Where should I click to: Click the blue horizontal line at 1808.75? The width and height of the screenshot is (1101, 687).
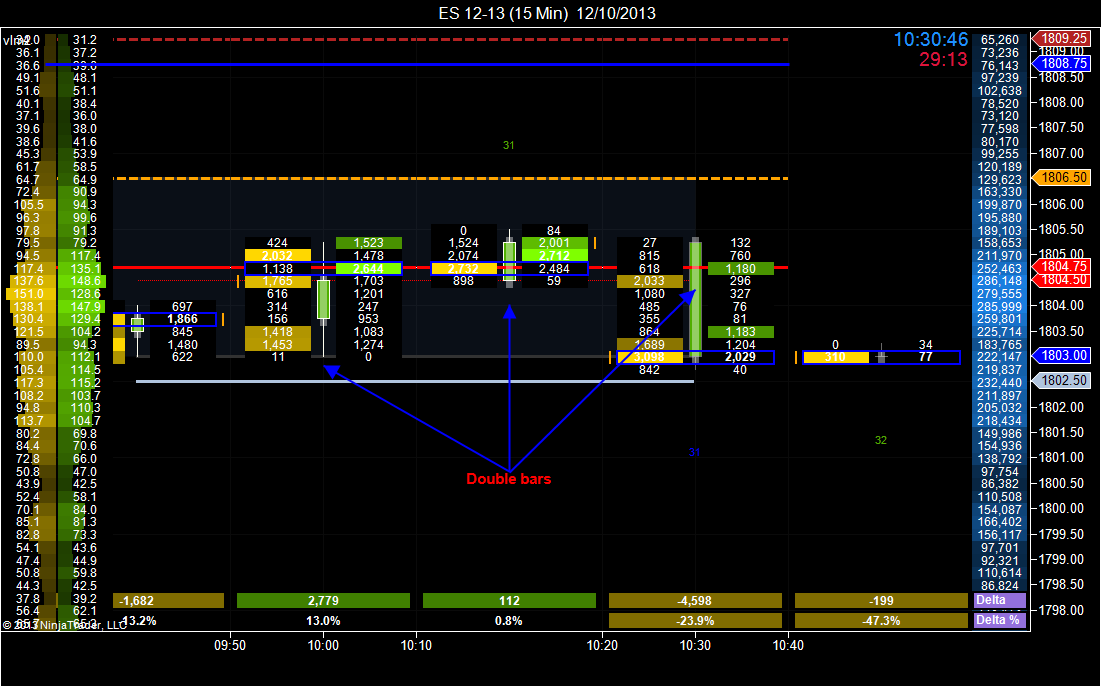tap(417, 65)
